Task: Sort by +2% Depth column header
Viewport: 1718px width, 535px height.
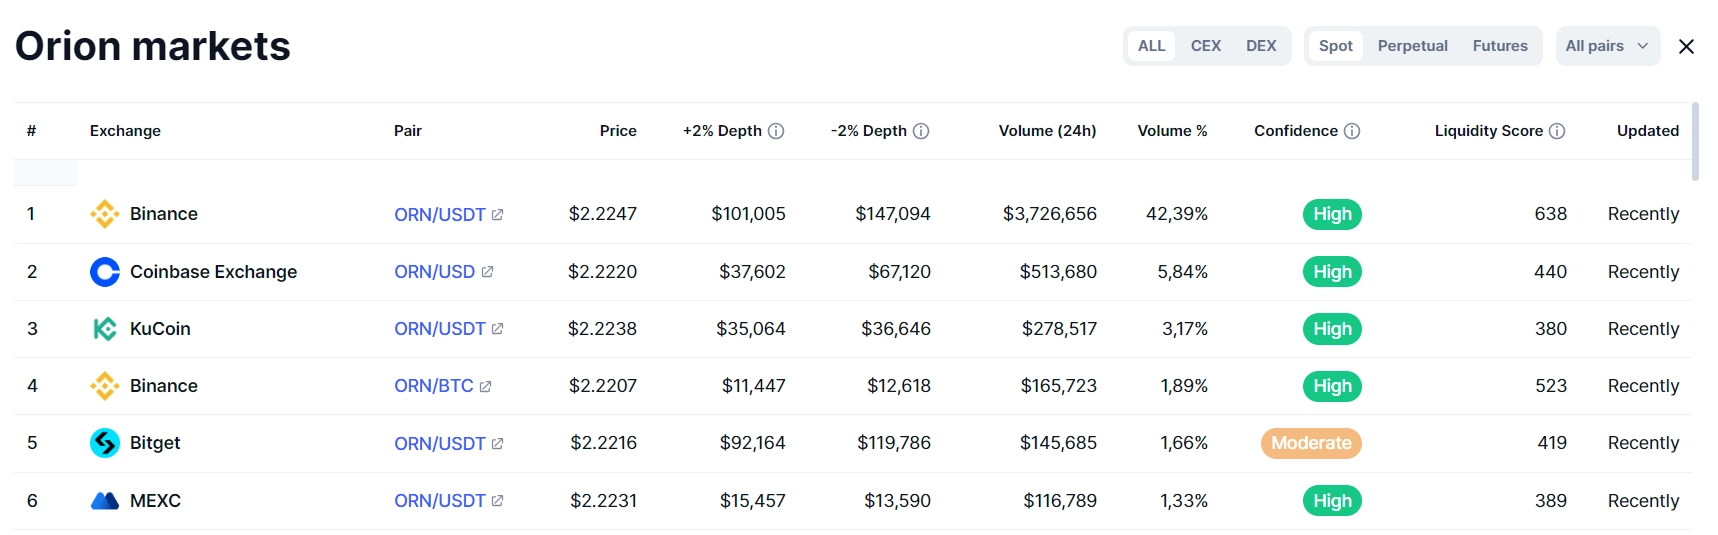Action: [722, 131]
